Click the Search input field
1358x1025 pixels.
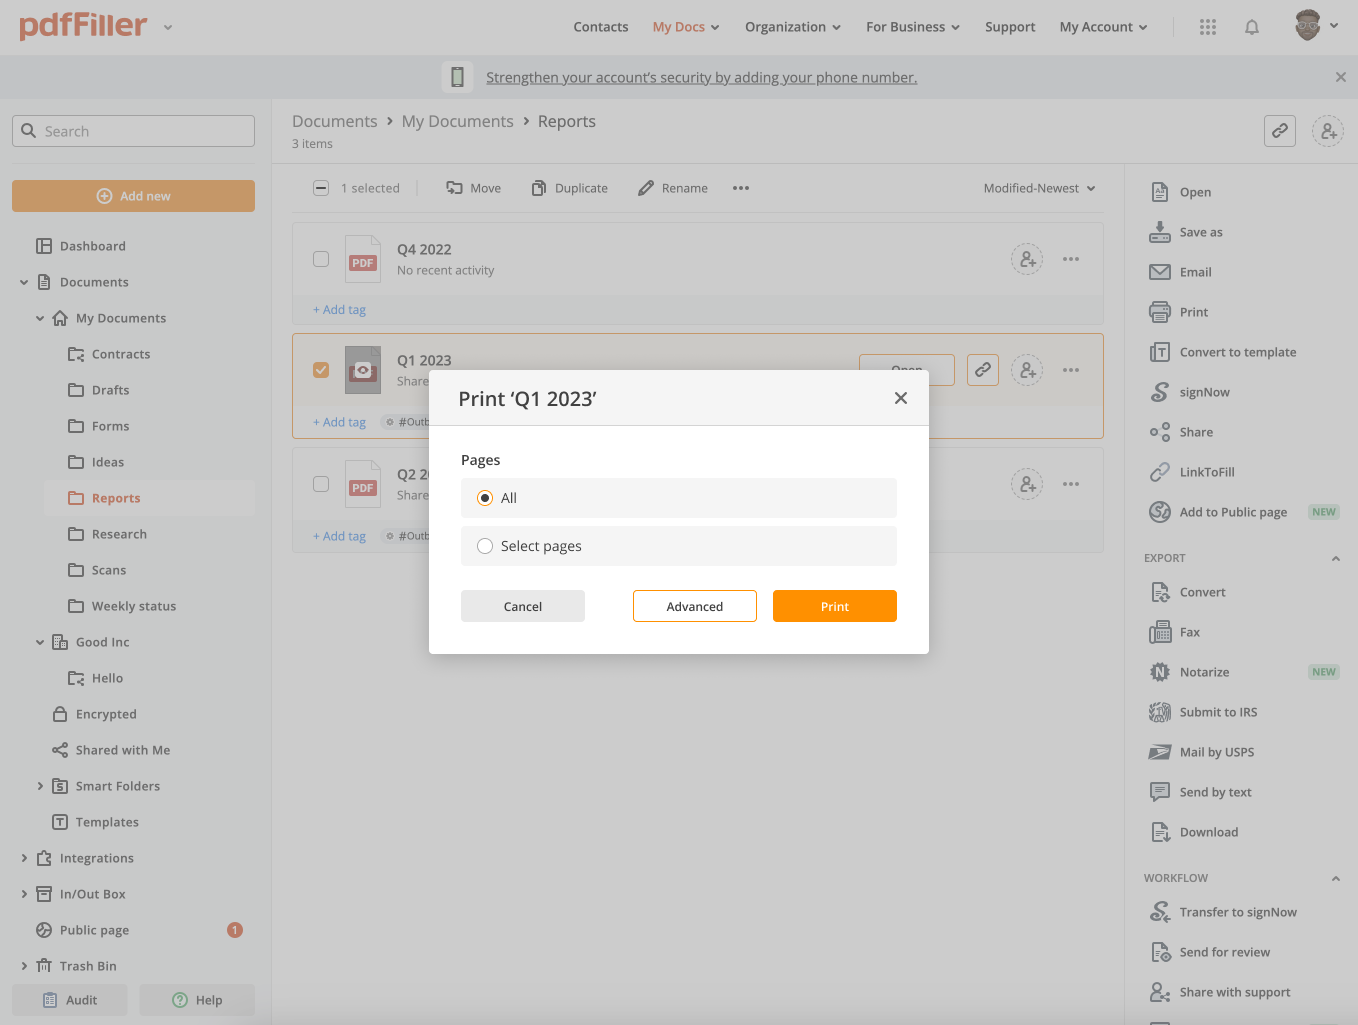[x=134, y=131]
